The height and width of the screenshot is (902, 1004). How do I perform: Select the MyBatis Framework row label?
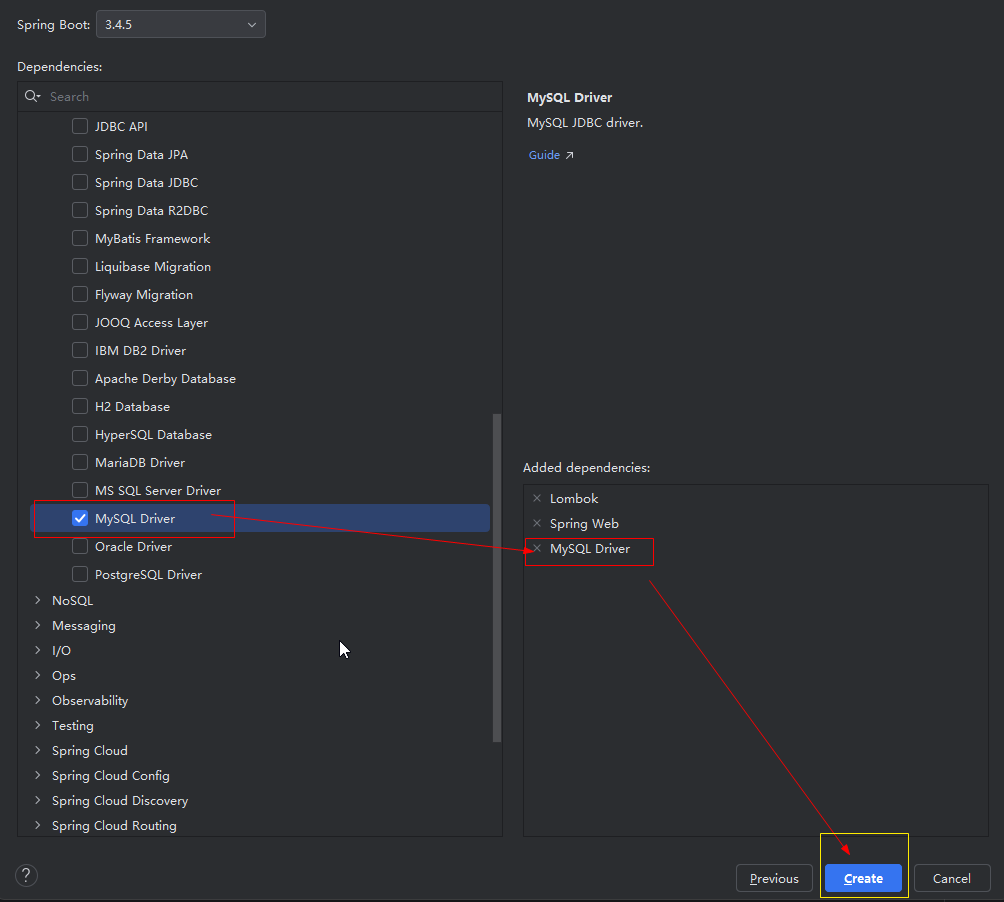[x=152, y=238]
